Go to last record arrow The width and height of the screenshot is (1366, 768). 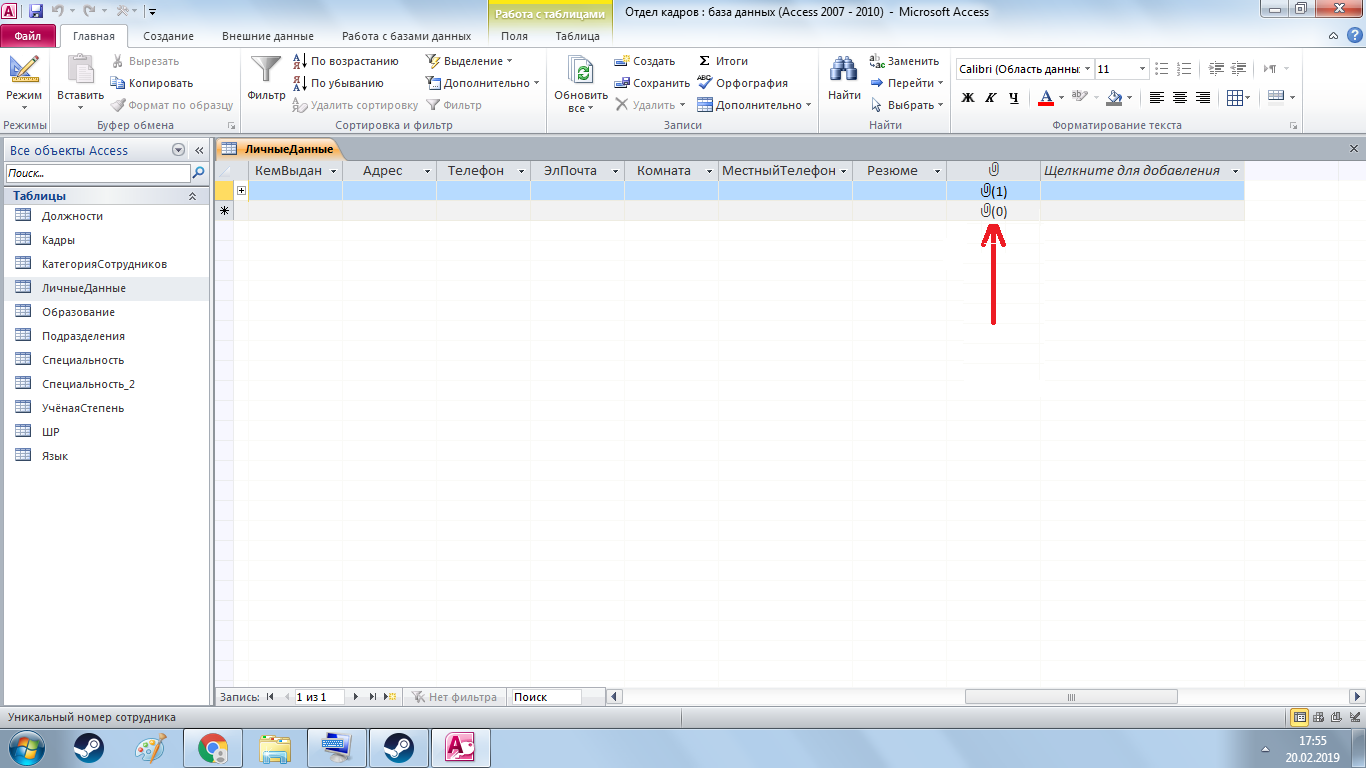(x=373, y=697)
